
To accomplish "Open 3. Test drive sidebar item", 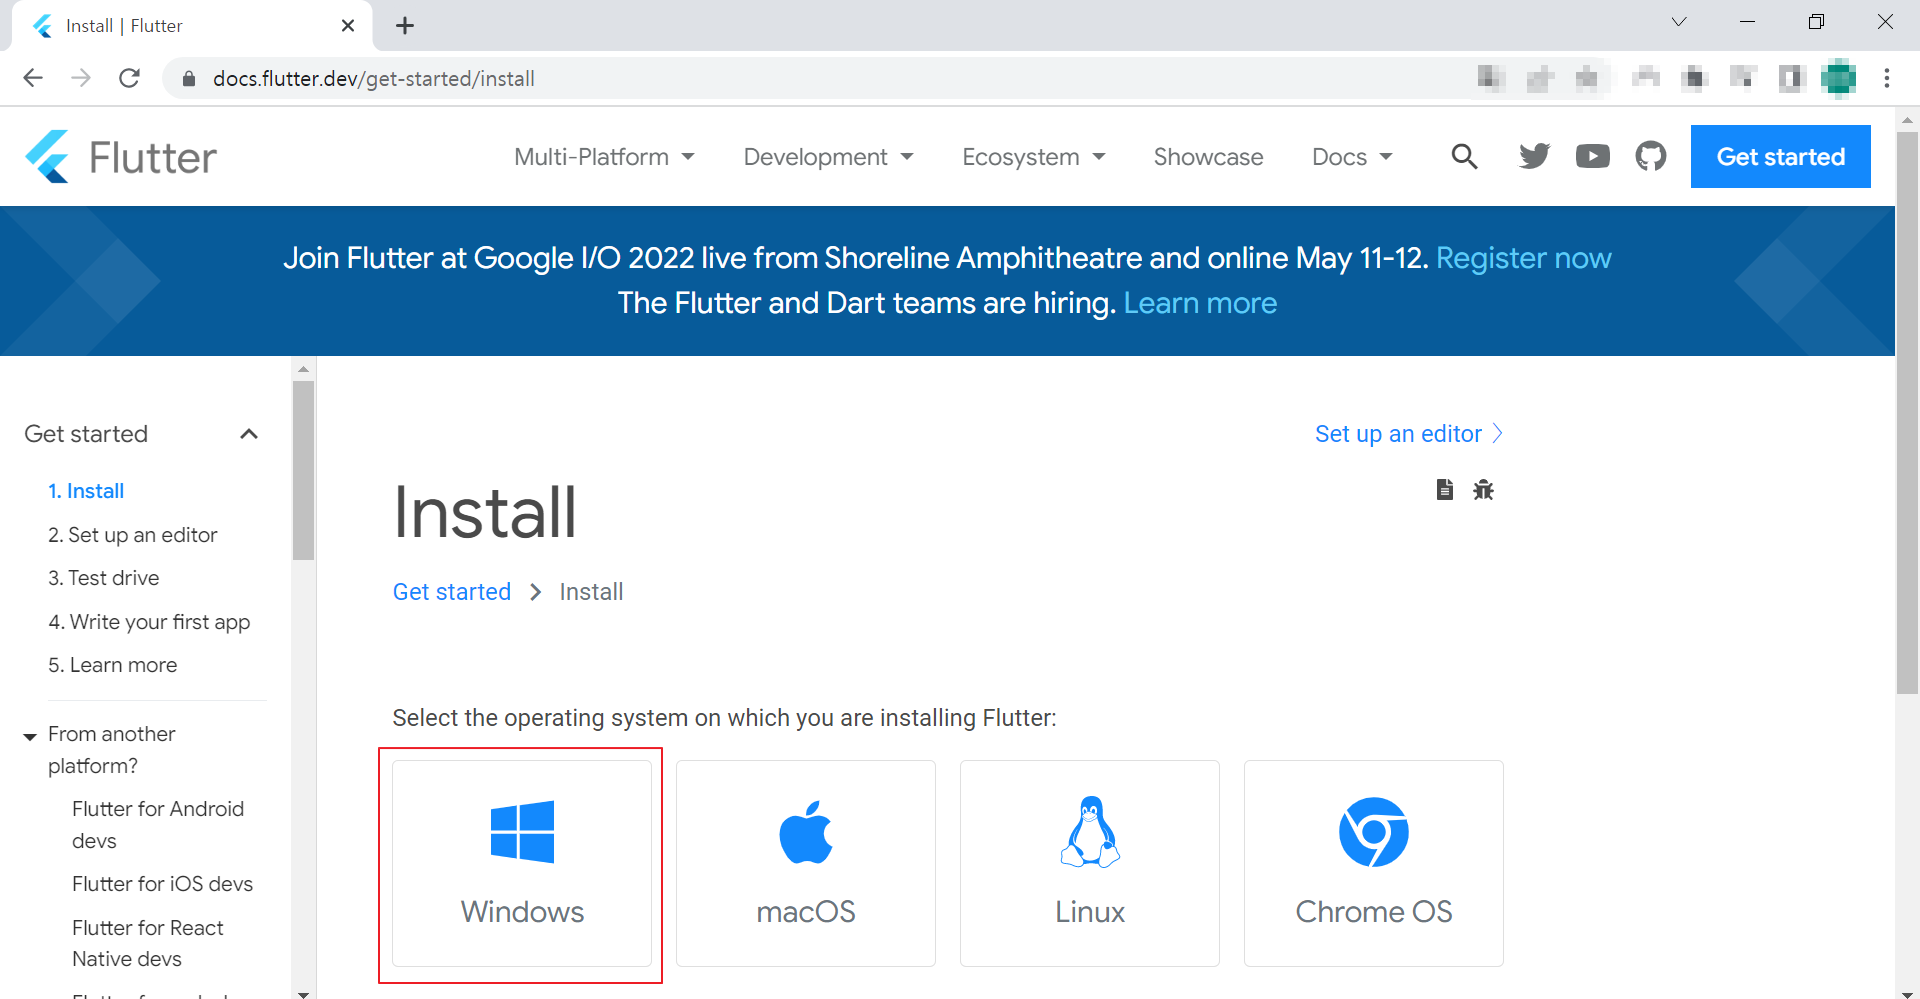I will (104, 578).
